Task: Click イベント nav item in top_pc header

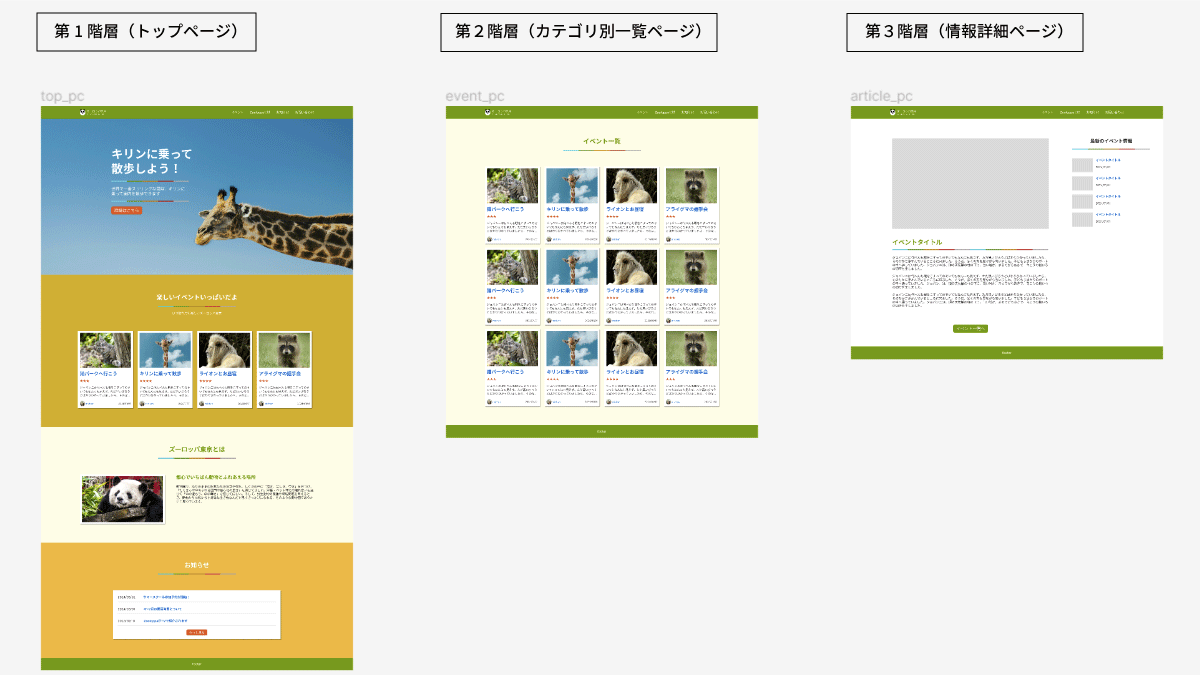Action: (237, 112)
